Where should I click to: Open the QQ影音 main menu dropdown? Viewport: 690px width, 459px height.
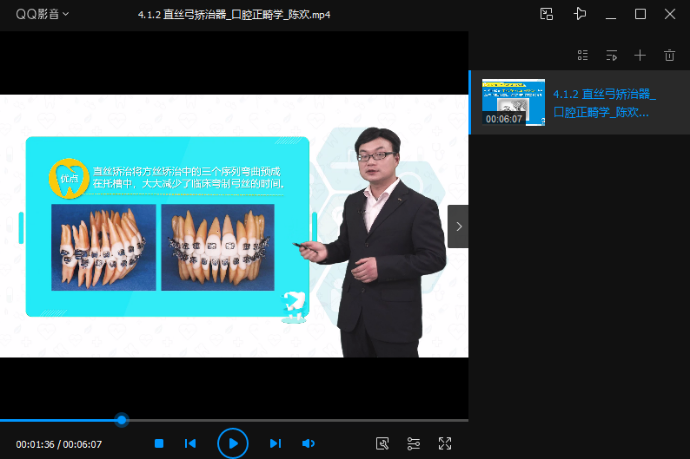coord(42,14)
